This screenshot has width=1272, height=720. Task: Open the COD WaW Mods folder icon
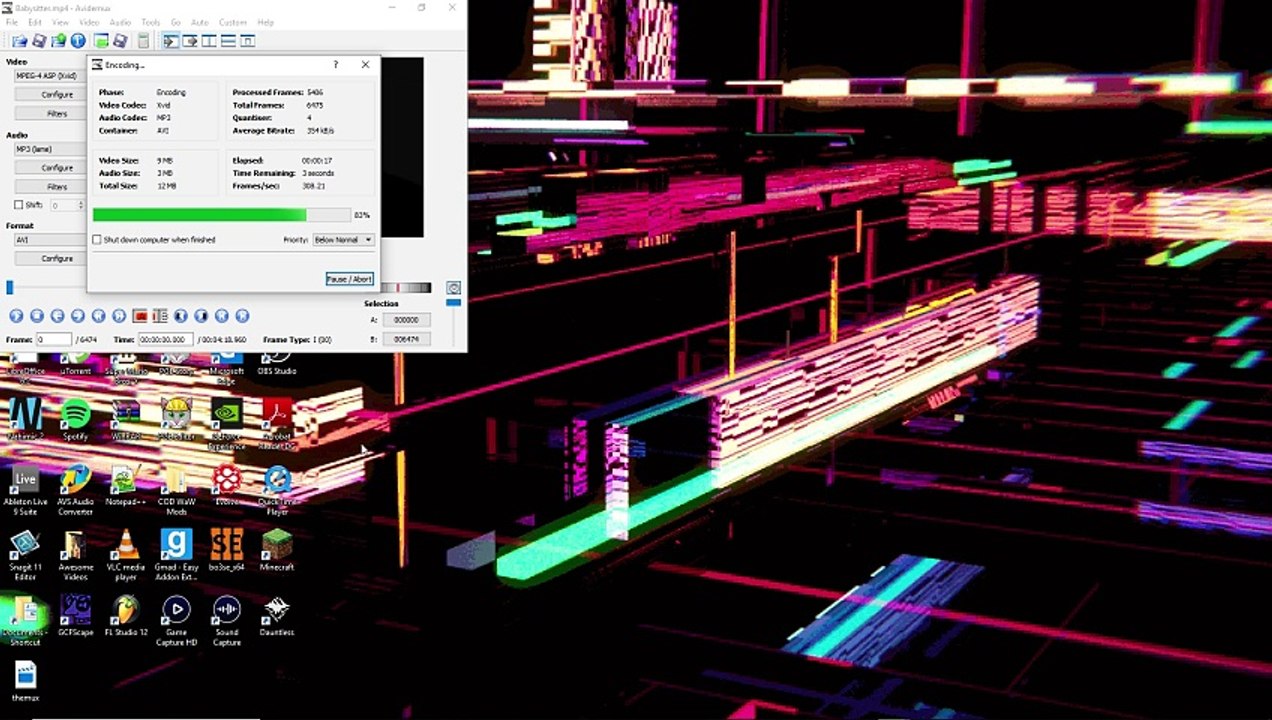tap(176, 489)
